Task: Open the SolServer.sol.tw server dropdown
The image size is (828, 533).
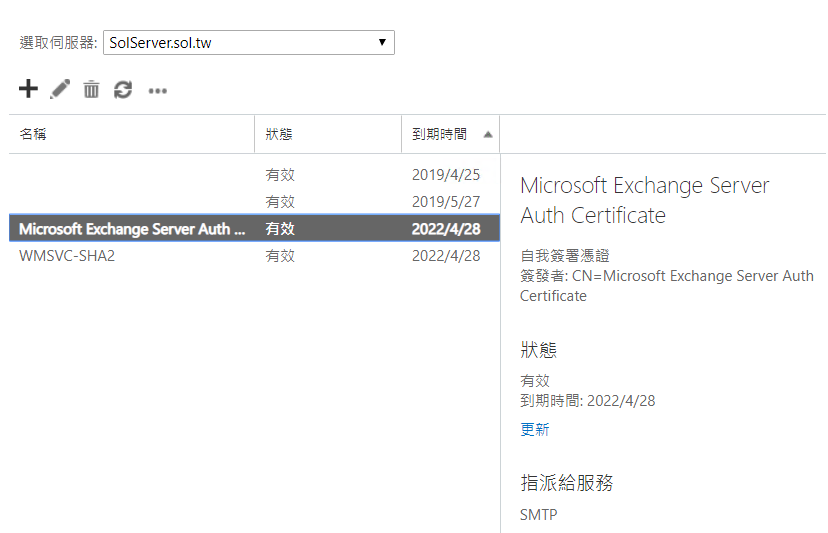Action: [249, 43]
